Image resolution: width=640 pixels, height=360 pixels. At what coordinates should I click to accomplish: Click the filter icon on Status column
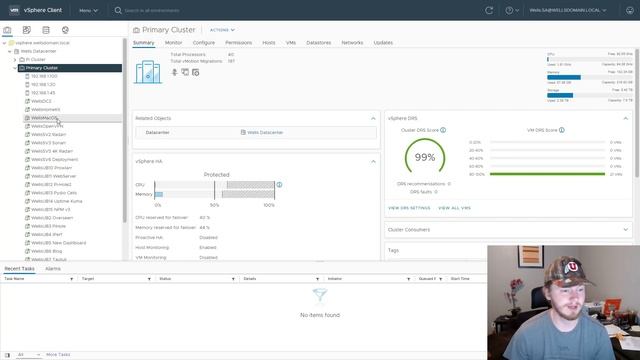(x=233, y=279)
